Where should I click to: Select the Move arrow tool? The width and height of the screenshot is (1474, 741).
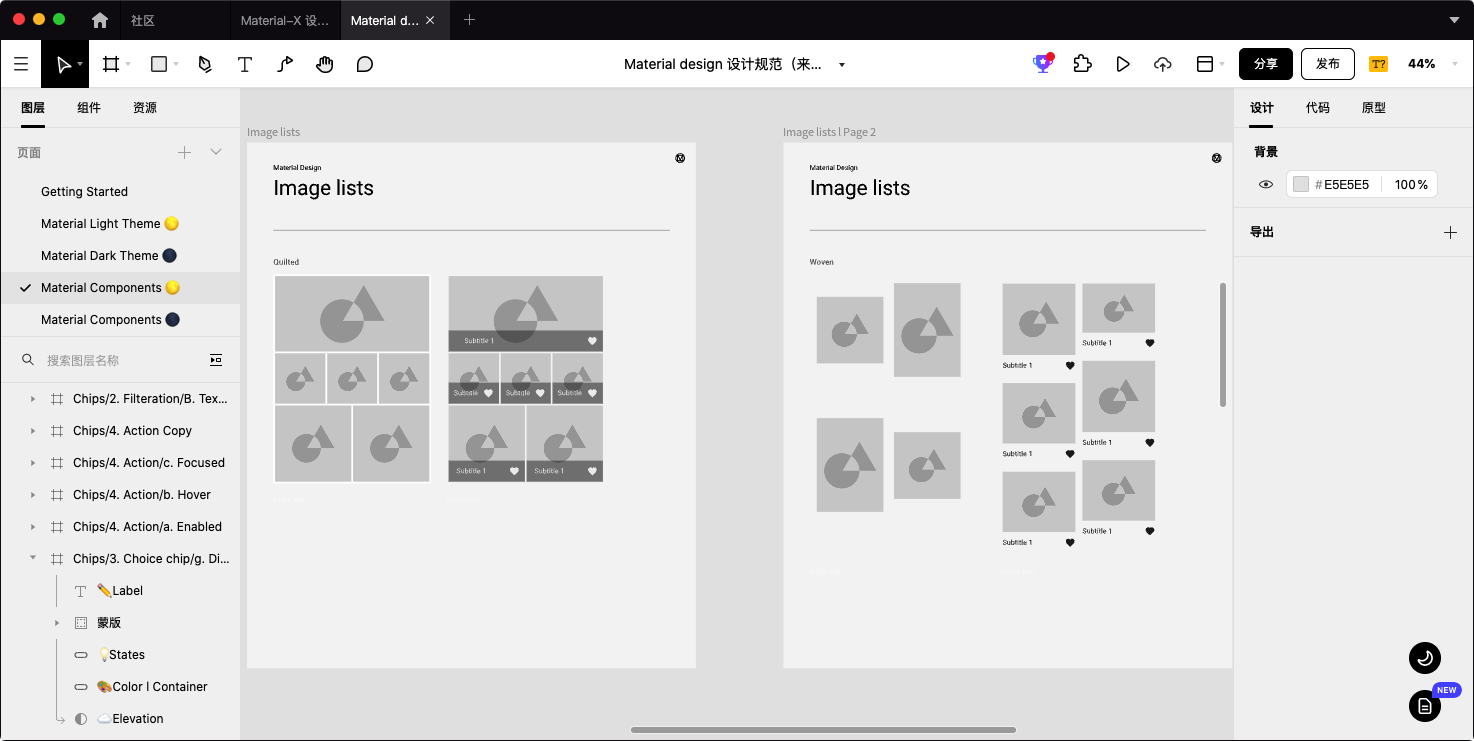coord(64,64)
